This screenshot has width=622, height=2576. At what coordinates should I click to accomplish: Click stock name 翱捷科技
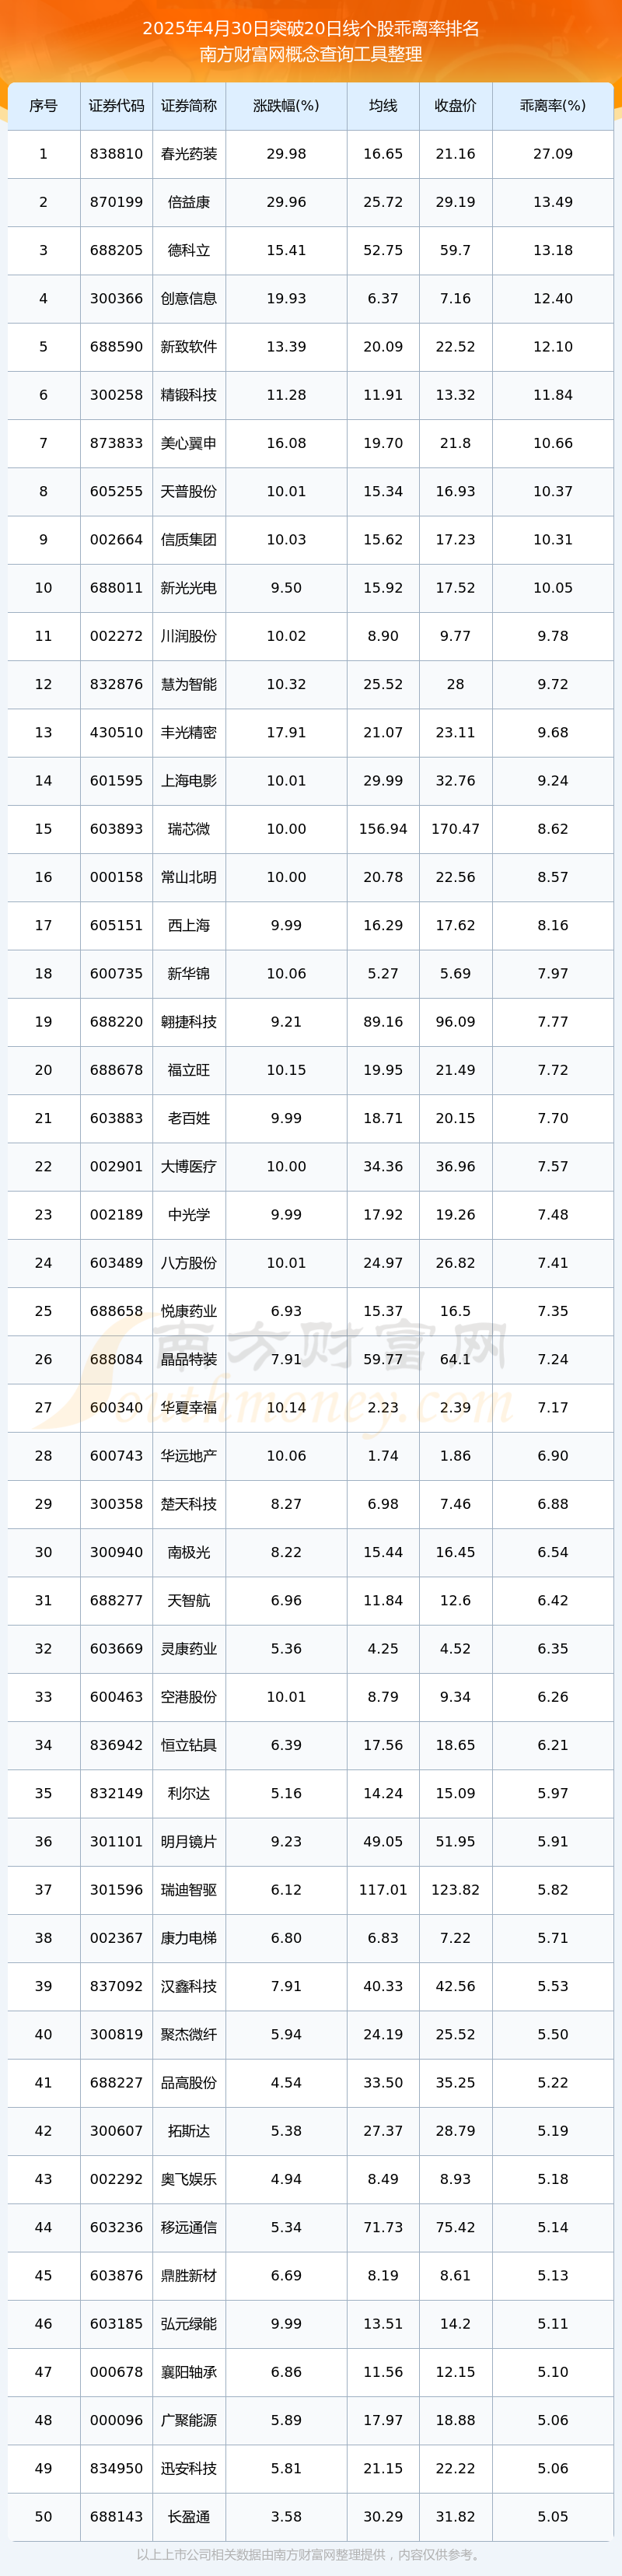[189, 1022]
